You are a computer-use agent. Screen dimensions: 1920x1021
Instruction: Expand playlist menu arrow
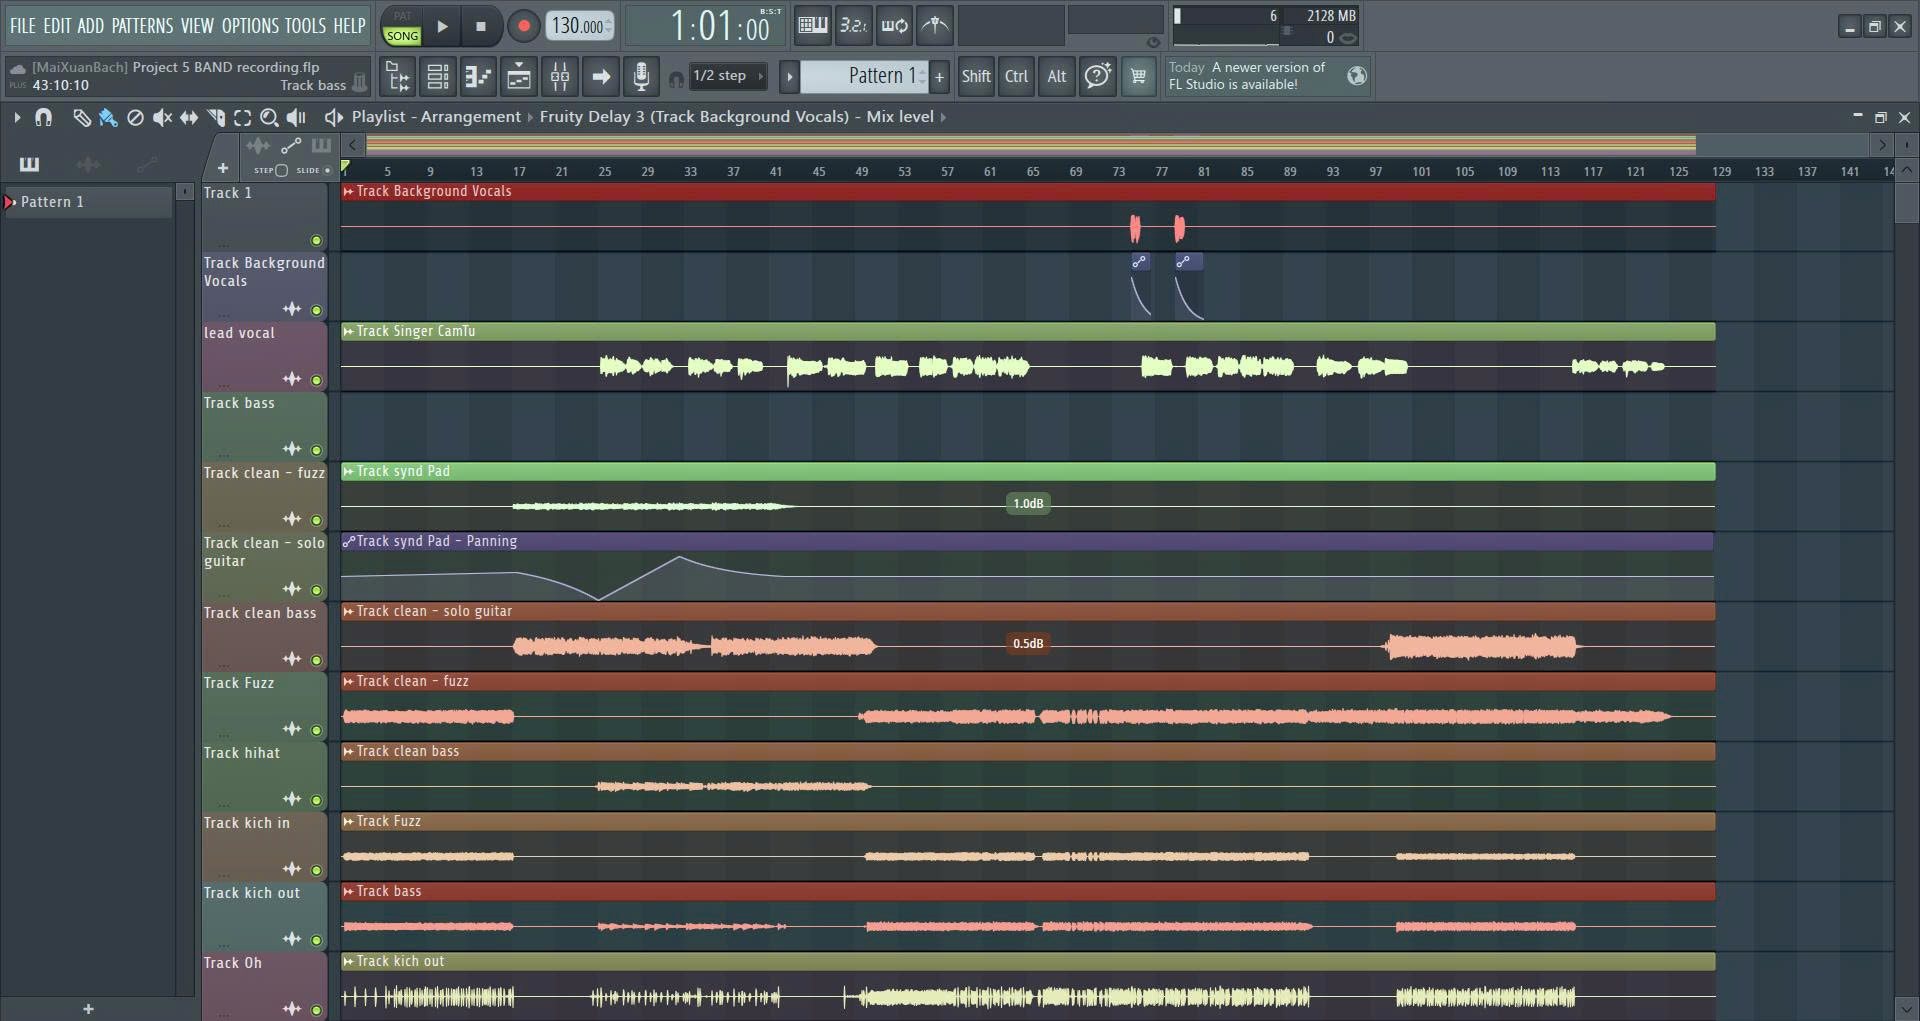(x=17, y=117)
